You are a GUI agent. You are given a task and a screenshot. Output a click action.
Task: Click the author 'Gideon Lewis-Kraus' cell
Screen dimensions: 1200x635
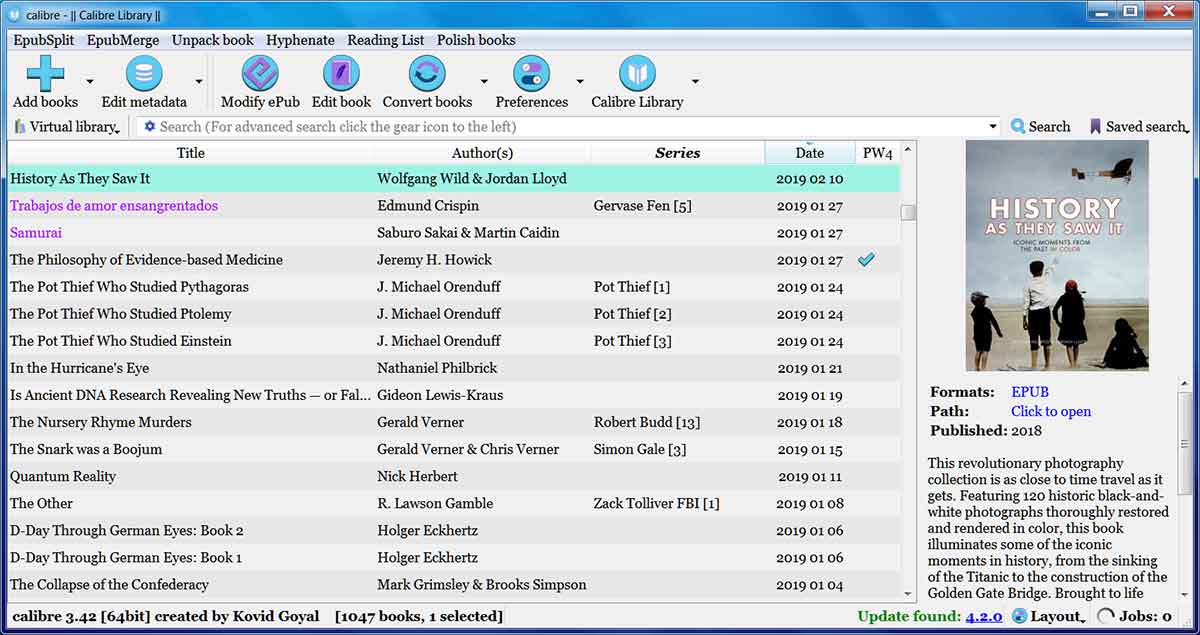click(482, 395)
